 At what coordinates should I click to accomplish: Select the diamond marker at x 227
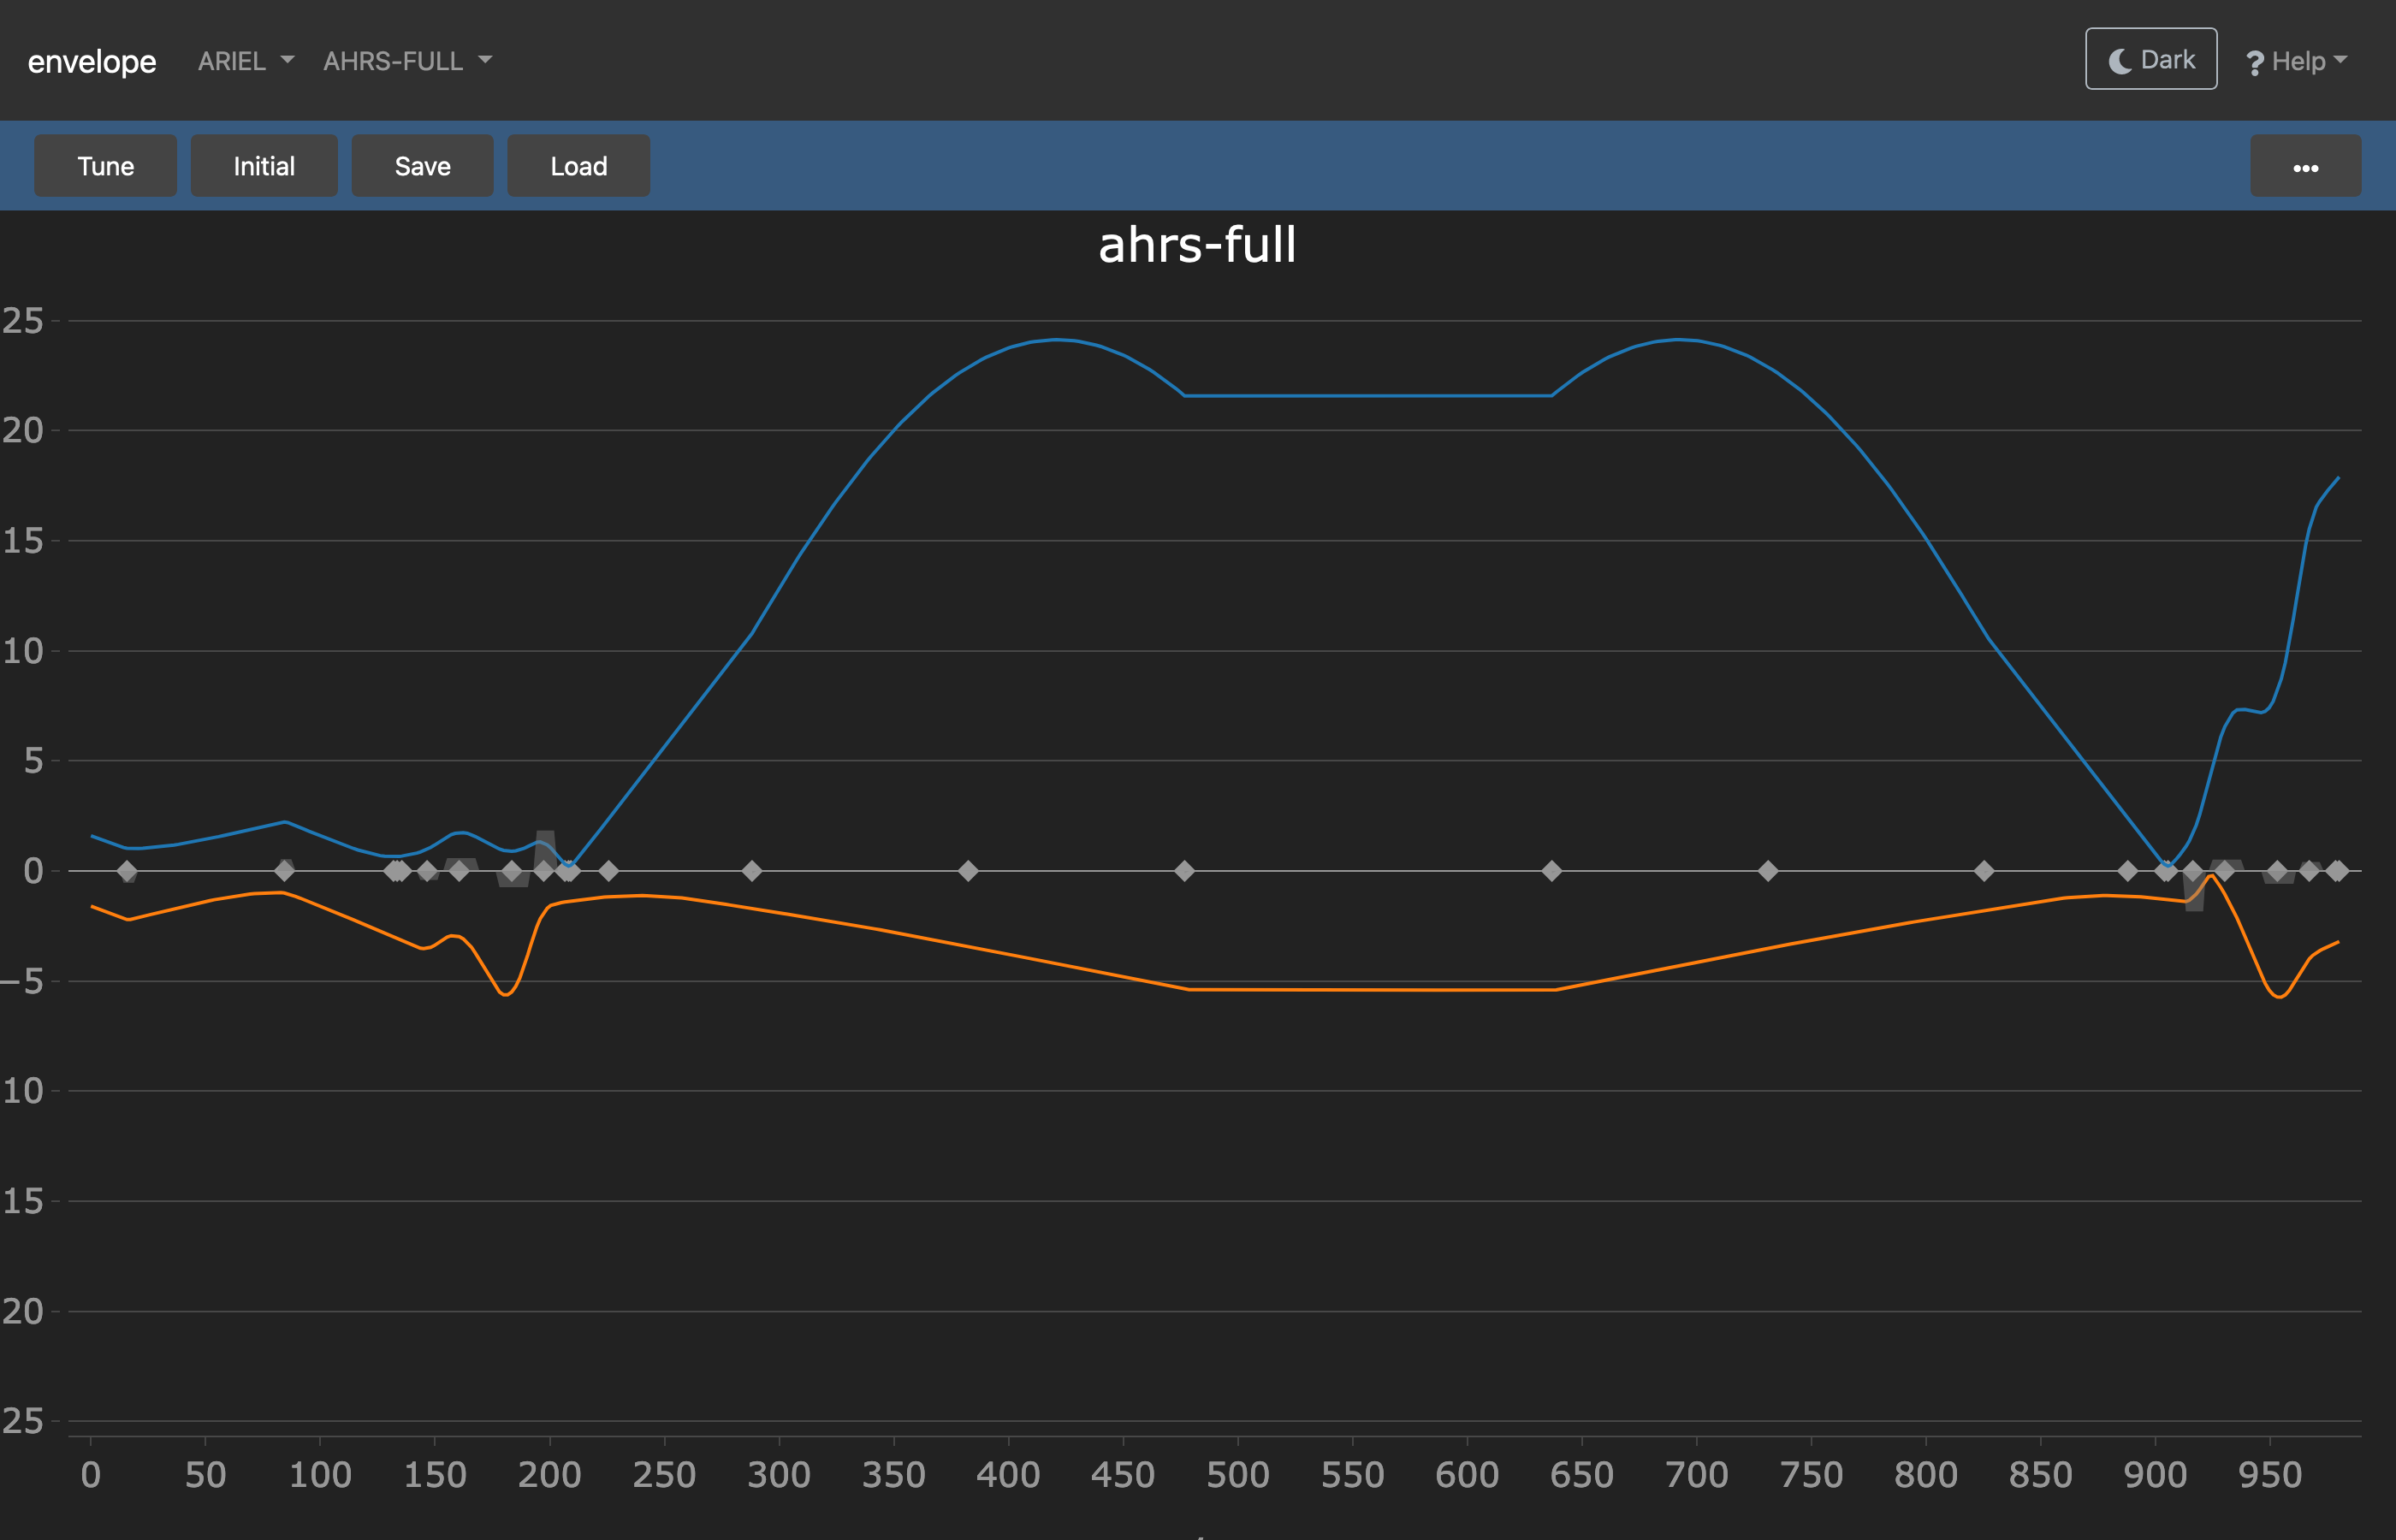coord(608,871)
